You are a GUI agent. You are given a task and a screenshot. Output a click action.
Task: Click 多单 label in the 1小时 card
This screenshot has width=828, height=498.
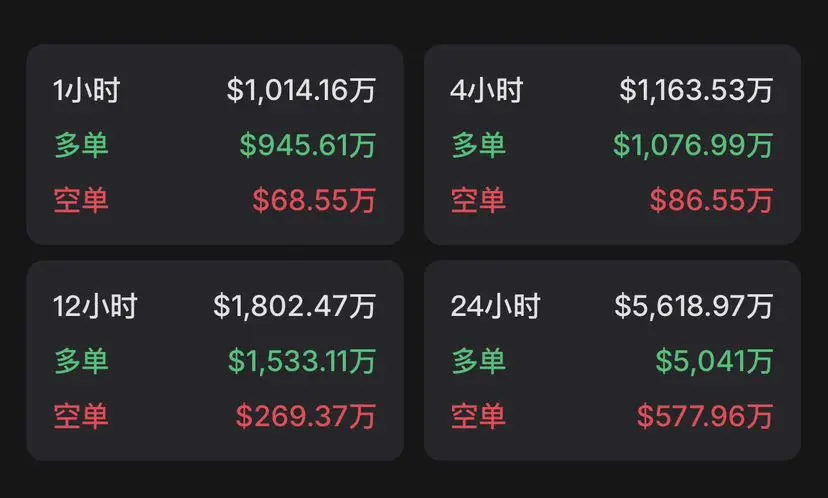click(81, 145)
